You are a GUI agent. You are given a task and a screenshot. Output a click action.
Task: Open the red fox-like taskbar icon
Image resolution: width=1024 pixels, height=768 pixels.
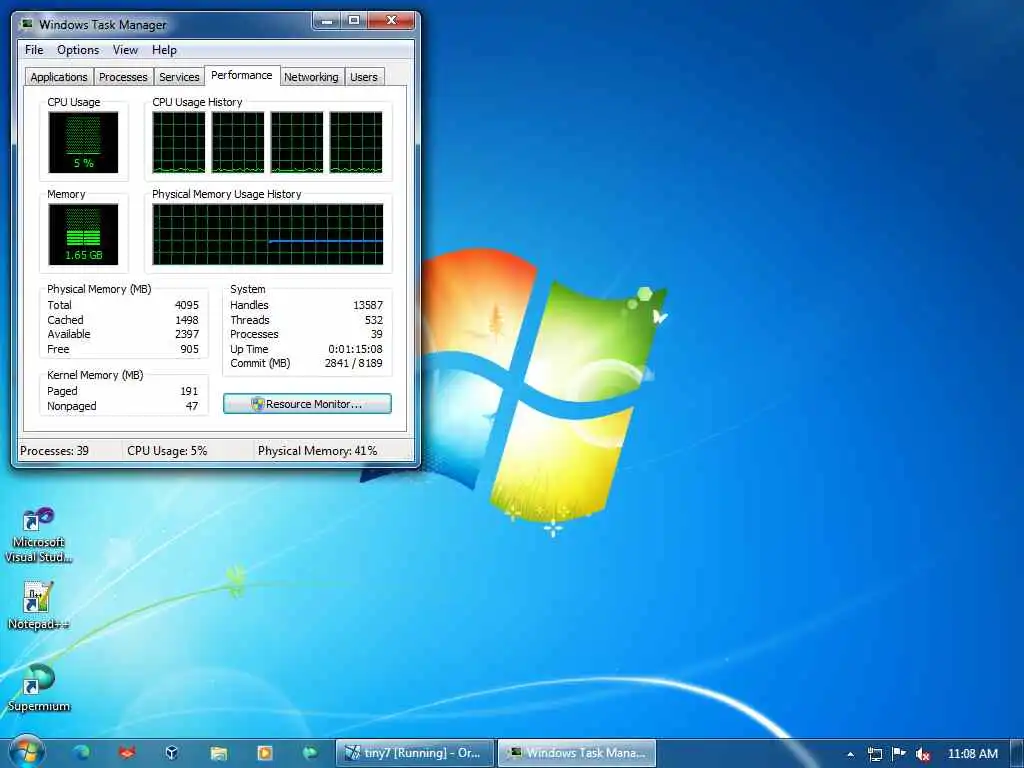point(127,753)
